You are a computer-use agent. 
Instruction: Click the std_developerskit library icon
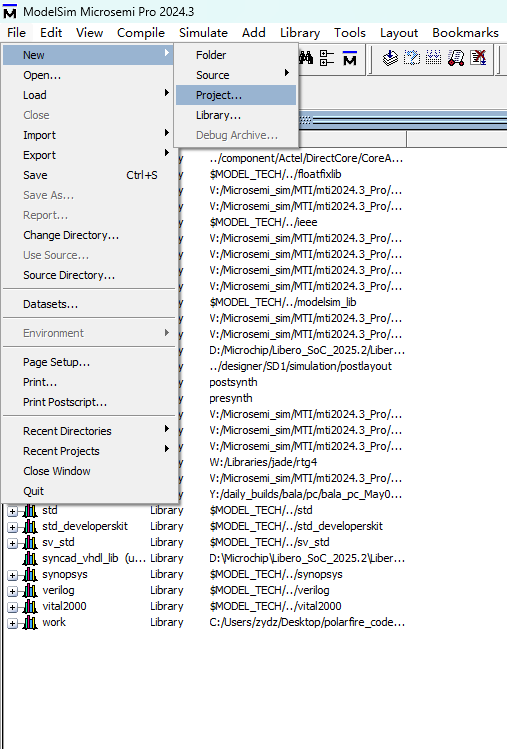[30, 526]
